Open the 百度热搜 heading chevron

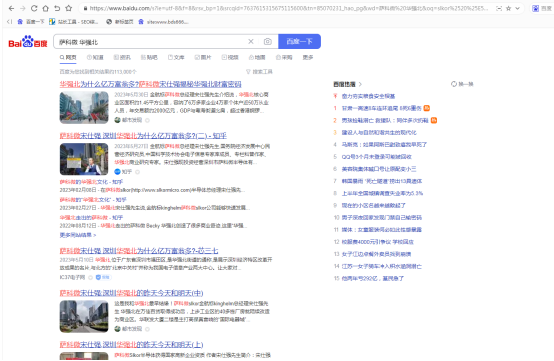360,84
